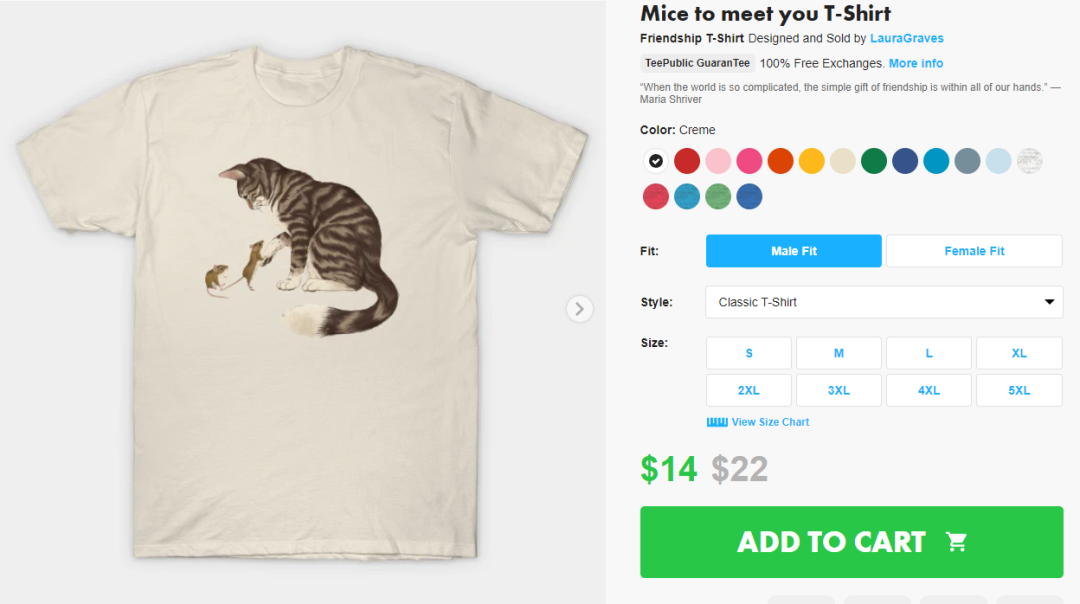Viewport: 1080px width, 604px height.
Task: Choose size XL
Action: click(x=1019, y=353)
